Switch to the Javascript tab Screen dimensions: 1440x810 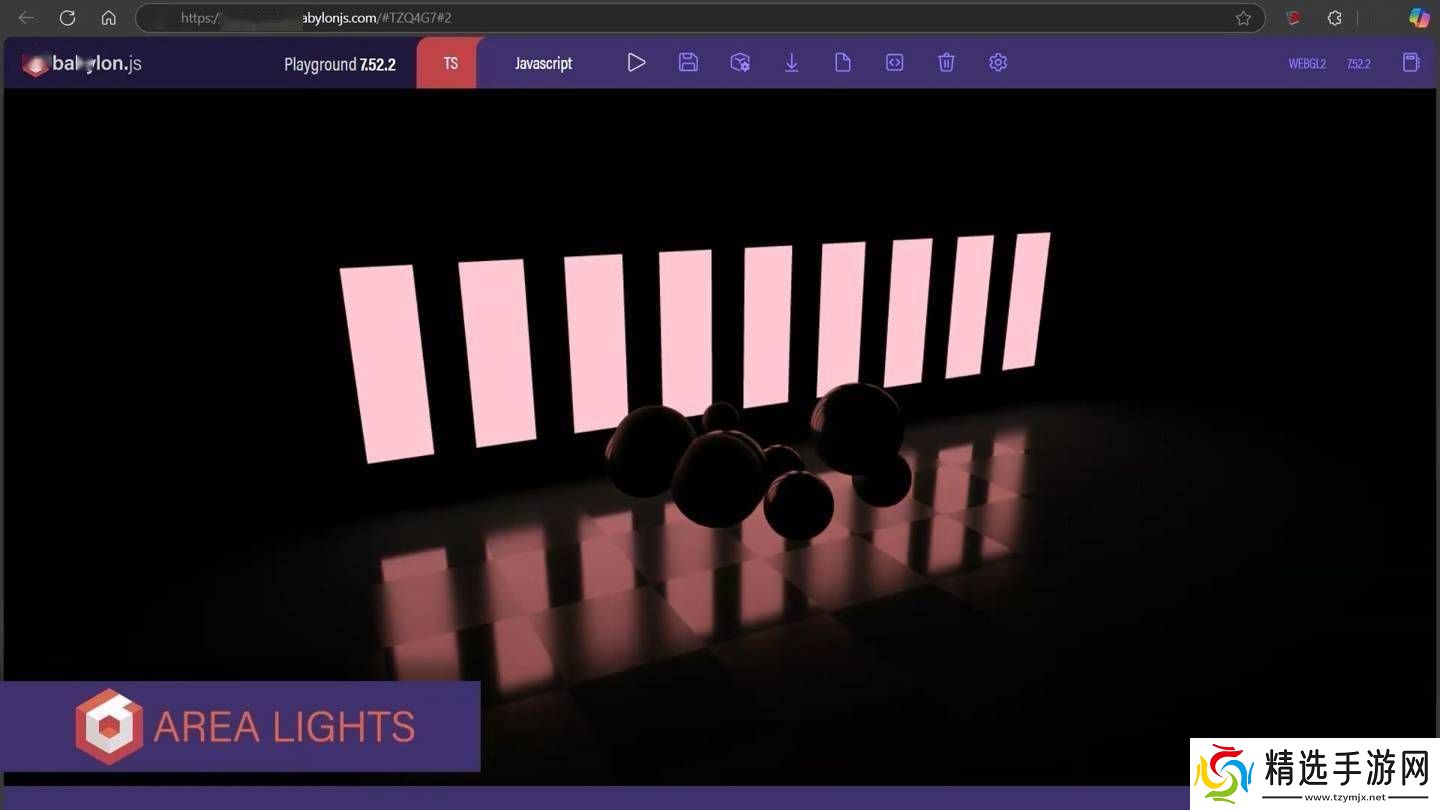click(x=543, y=63)
